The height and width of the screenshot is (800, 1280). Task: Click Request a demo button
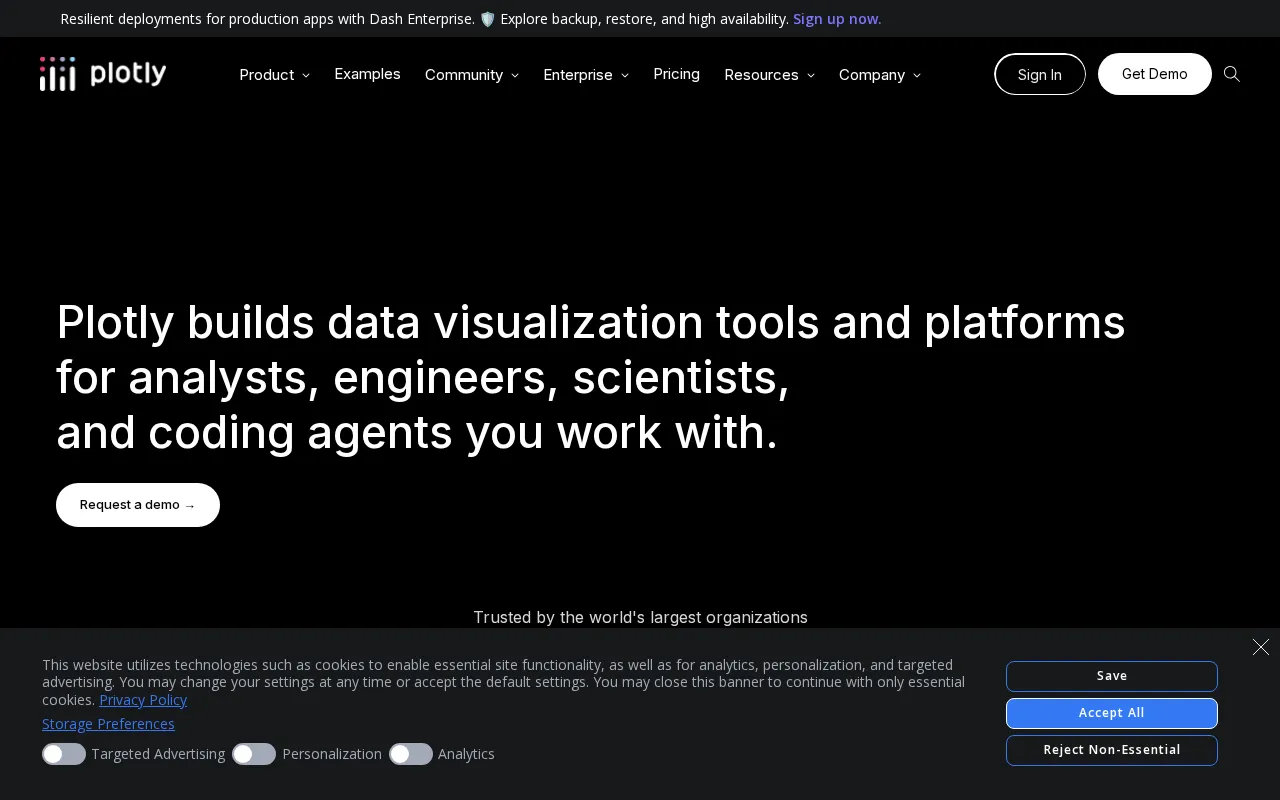point(138,505)
